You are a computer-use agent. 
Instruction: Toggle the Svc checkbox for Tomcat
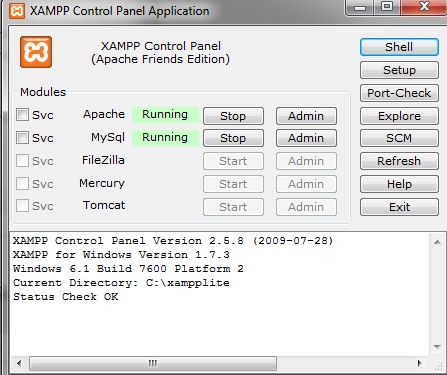22,205
